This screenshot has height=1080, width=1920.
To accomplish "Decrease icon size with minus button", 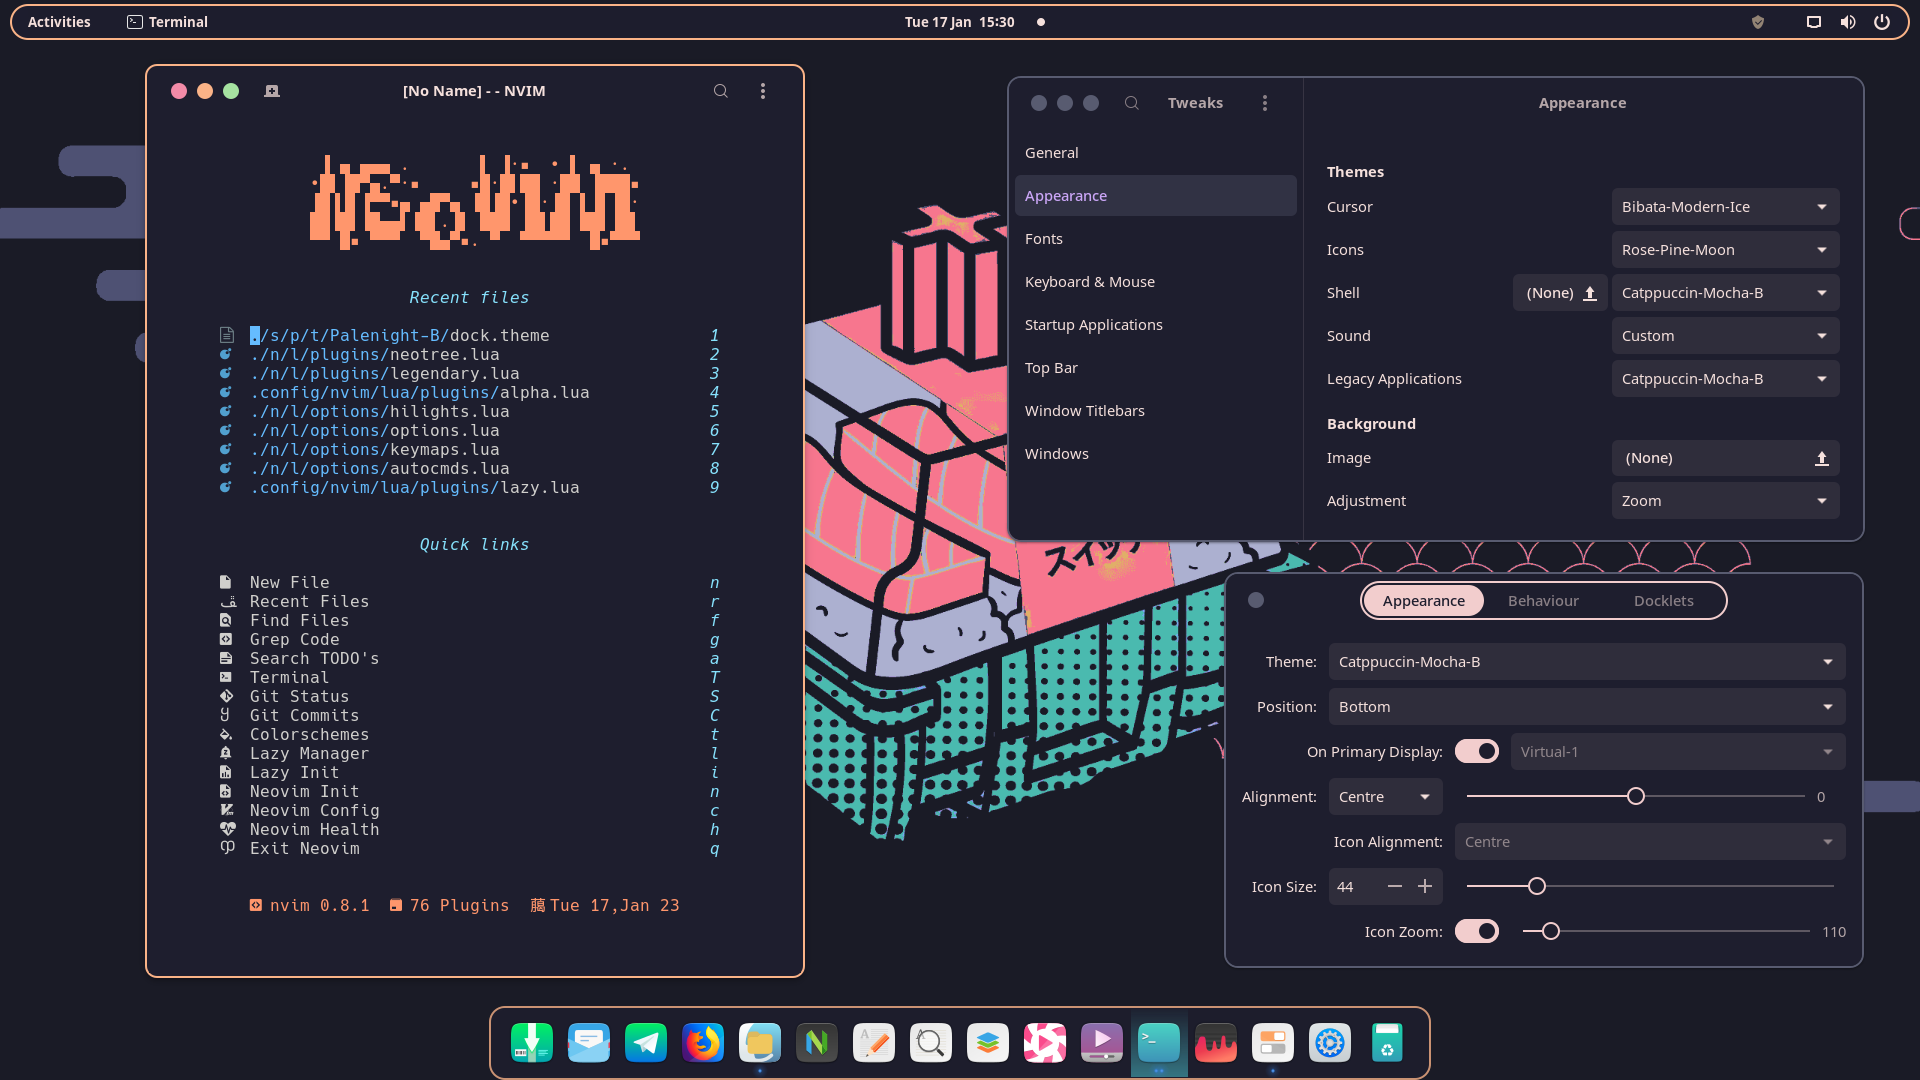I will click(x=1394, y=886).
